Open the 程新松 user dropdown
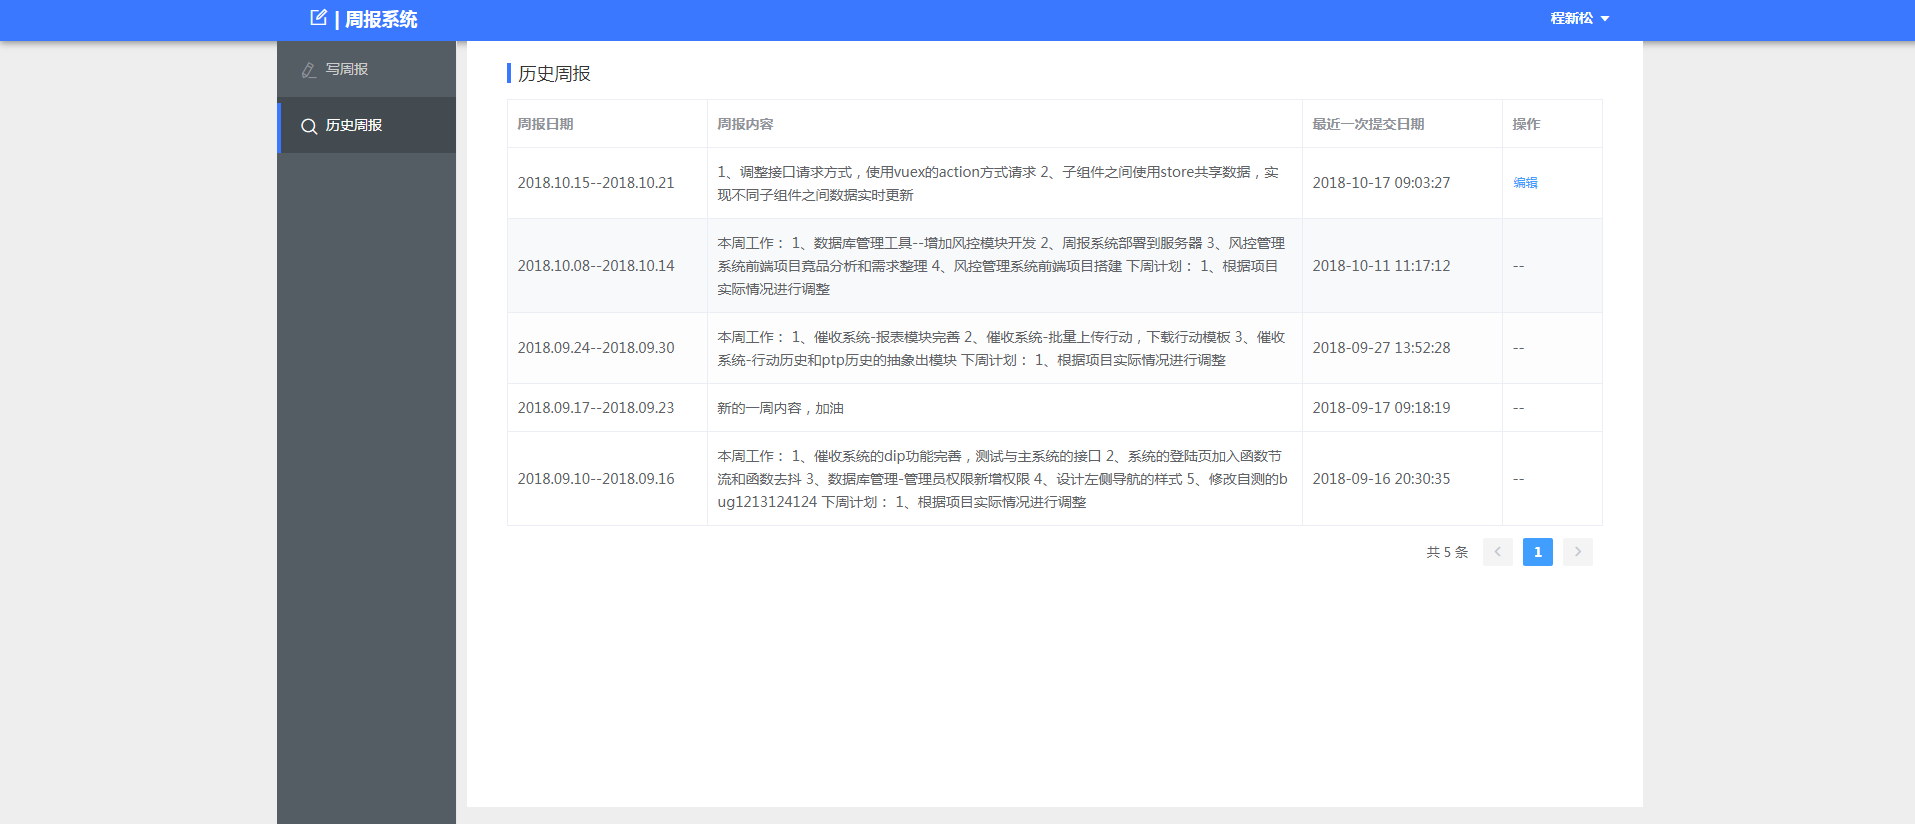Viewport: 1915px width, 824px height. pos(1580,18)
